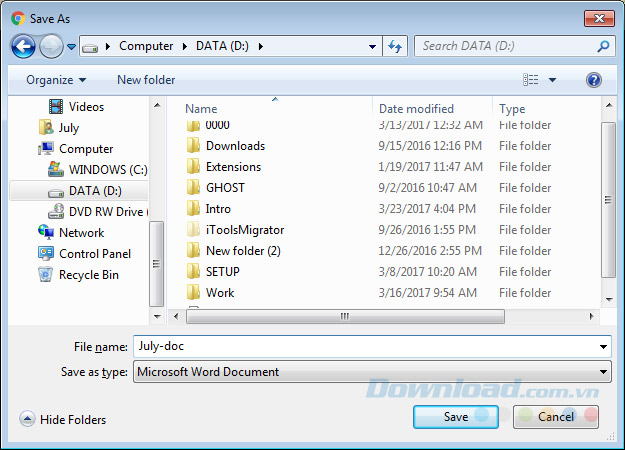Open the File name dropdown arrow
The image size is (625, 450).
(603, 347)
